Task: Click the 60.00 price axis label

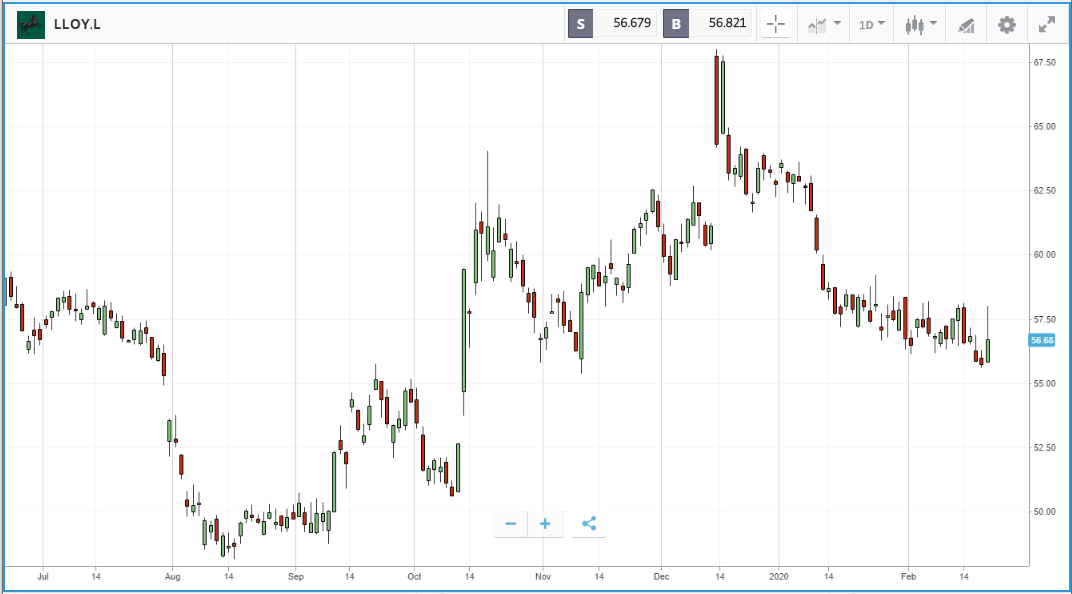Action: tap(1044, 255)
